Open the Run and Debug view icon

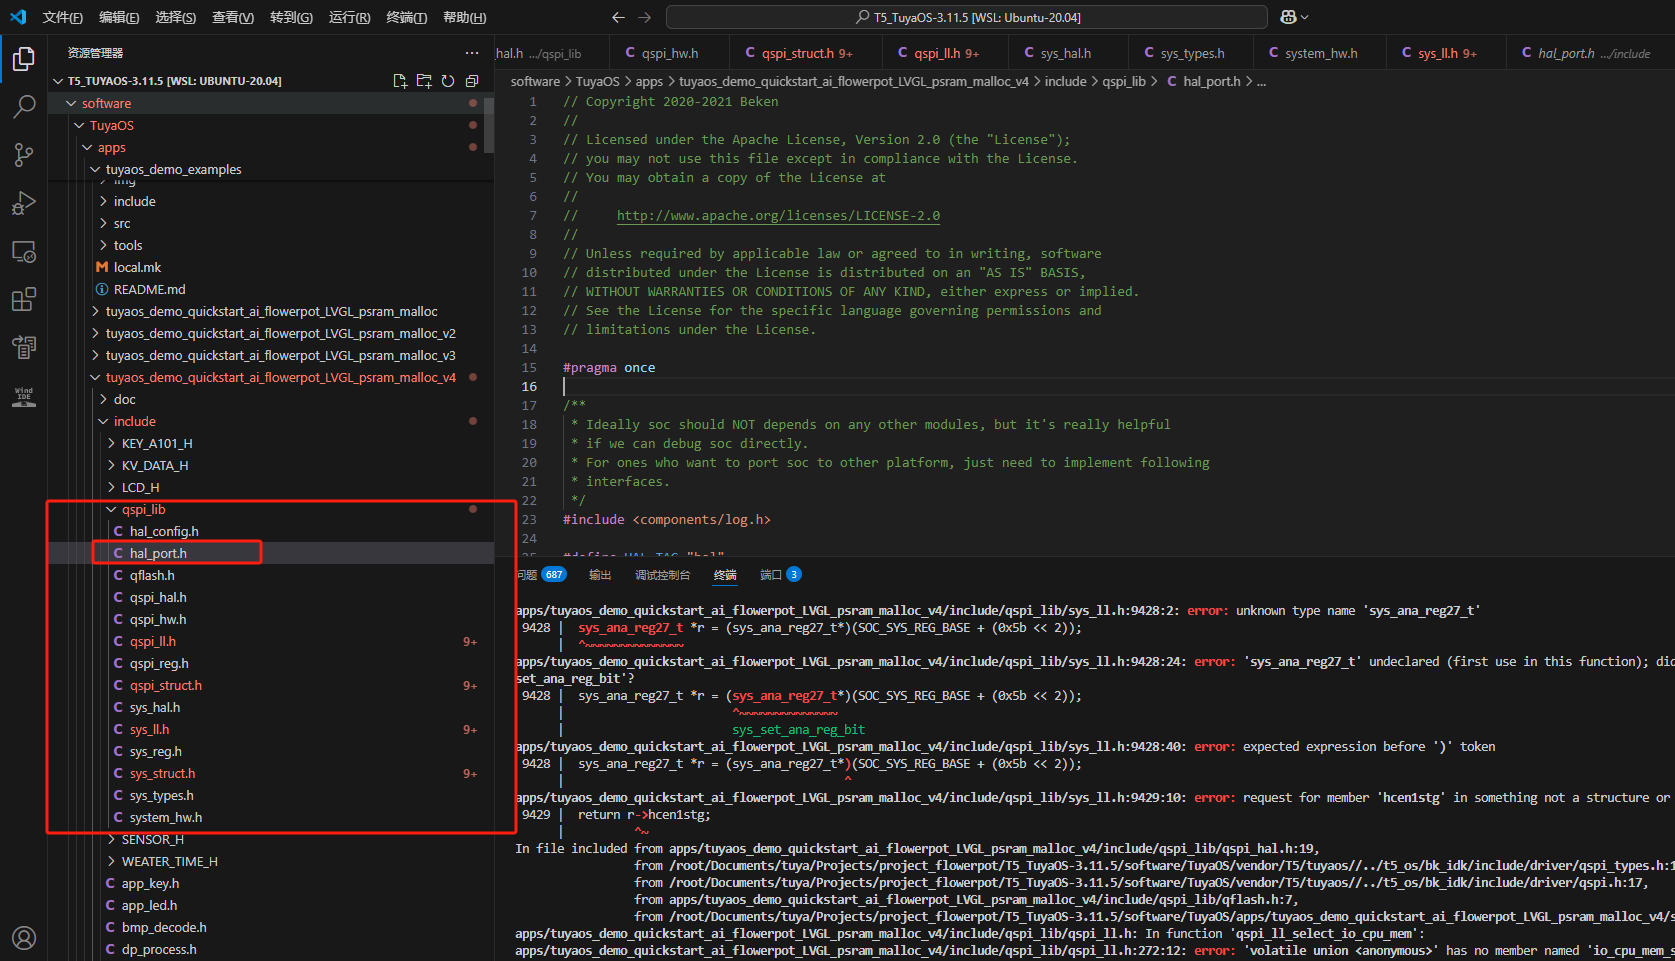(x=24, y=203)
